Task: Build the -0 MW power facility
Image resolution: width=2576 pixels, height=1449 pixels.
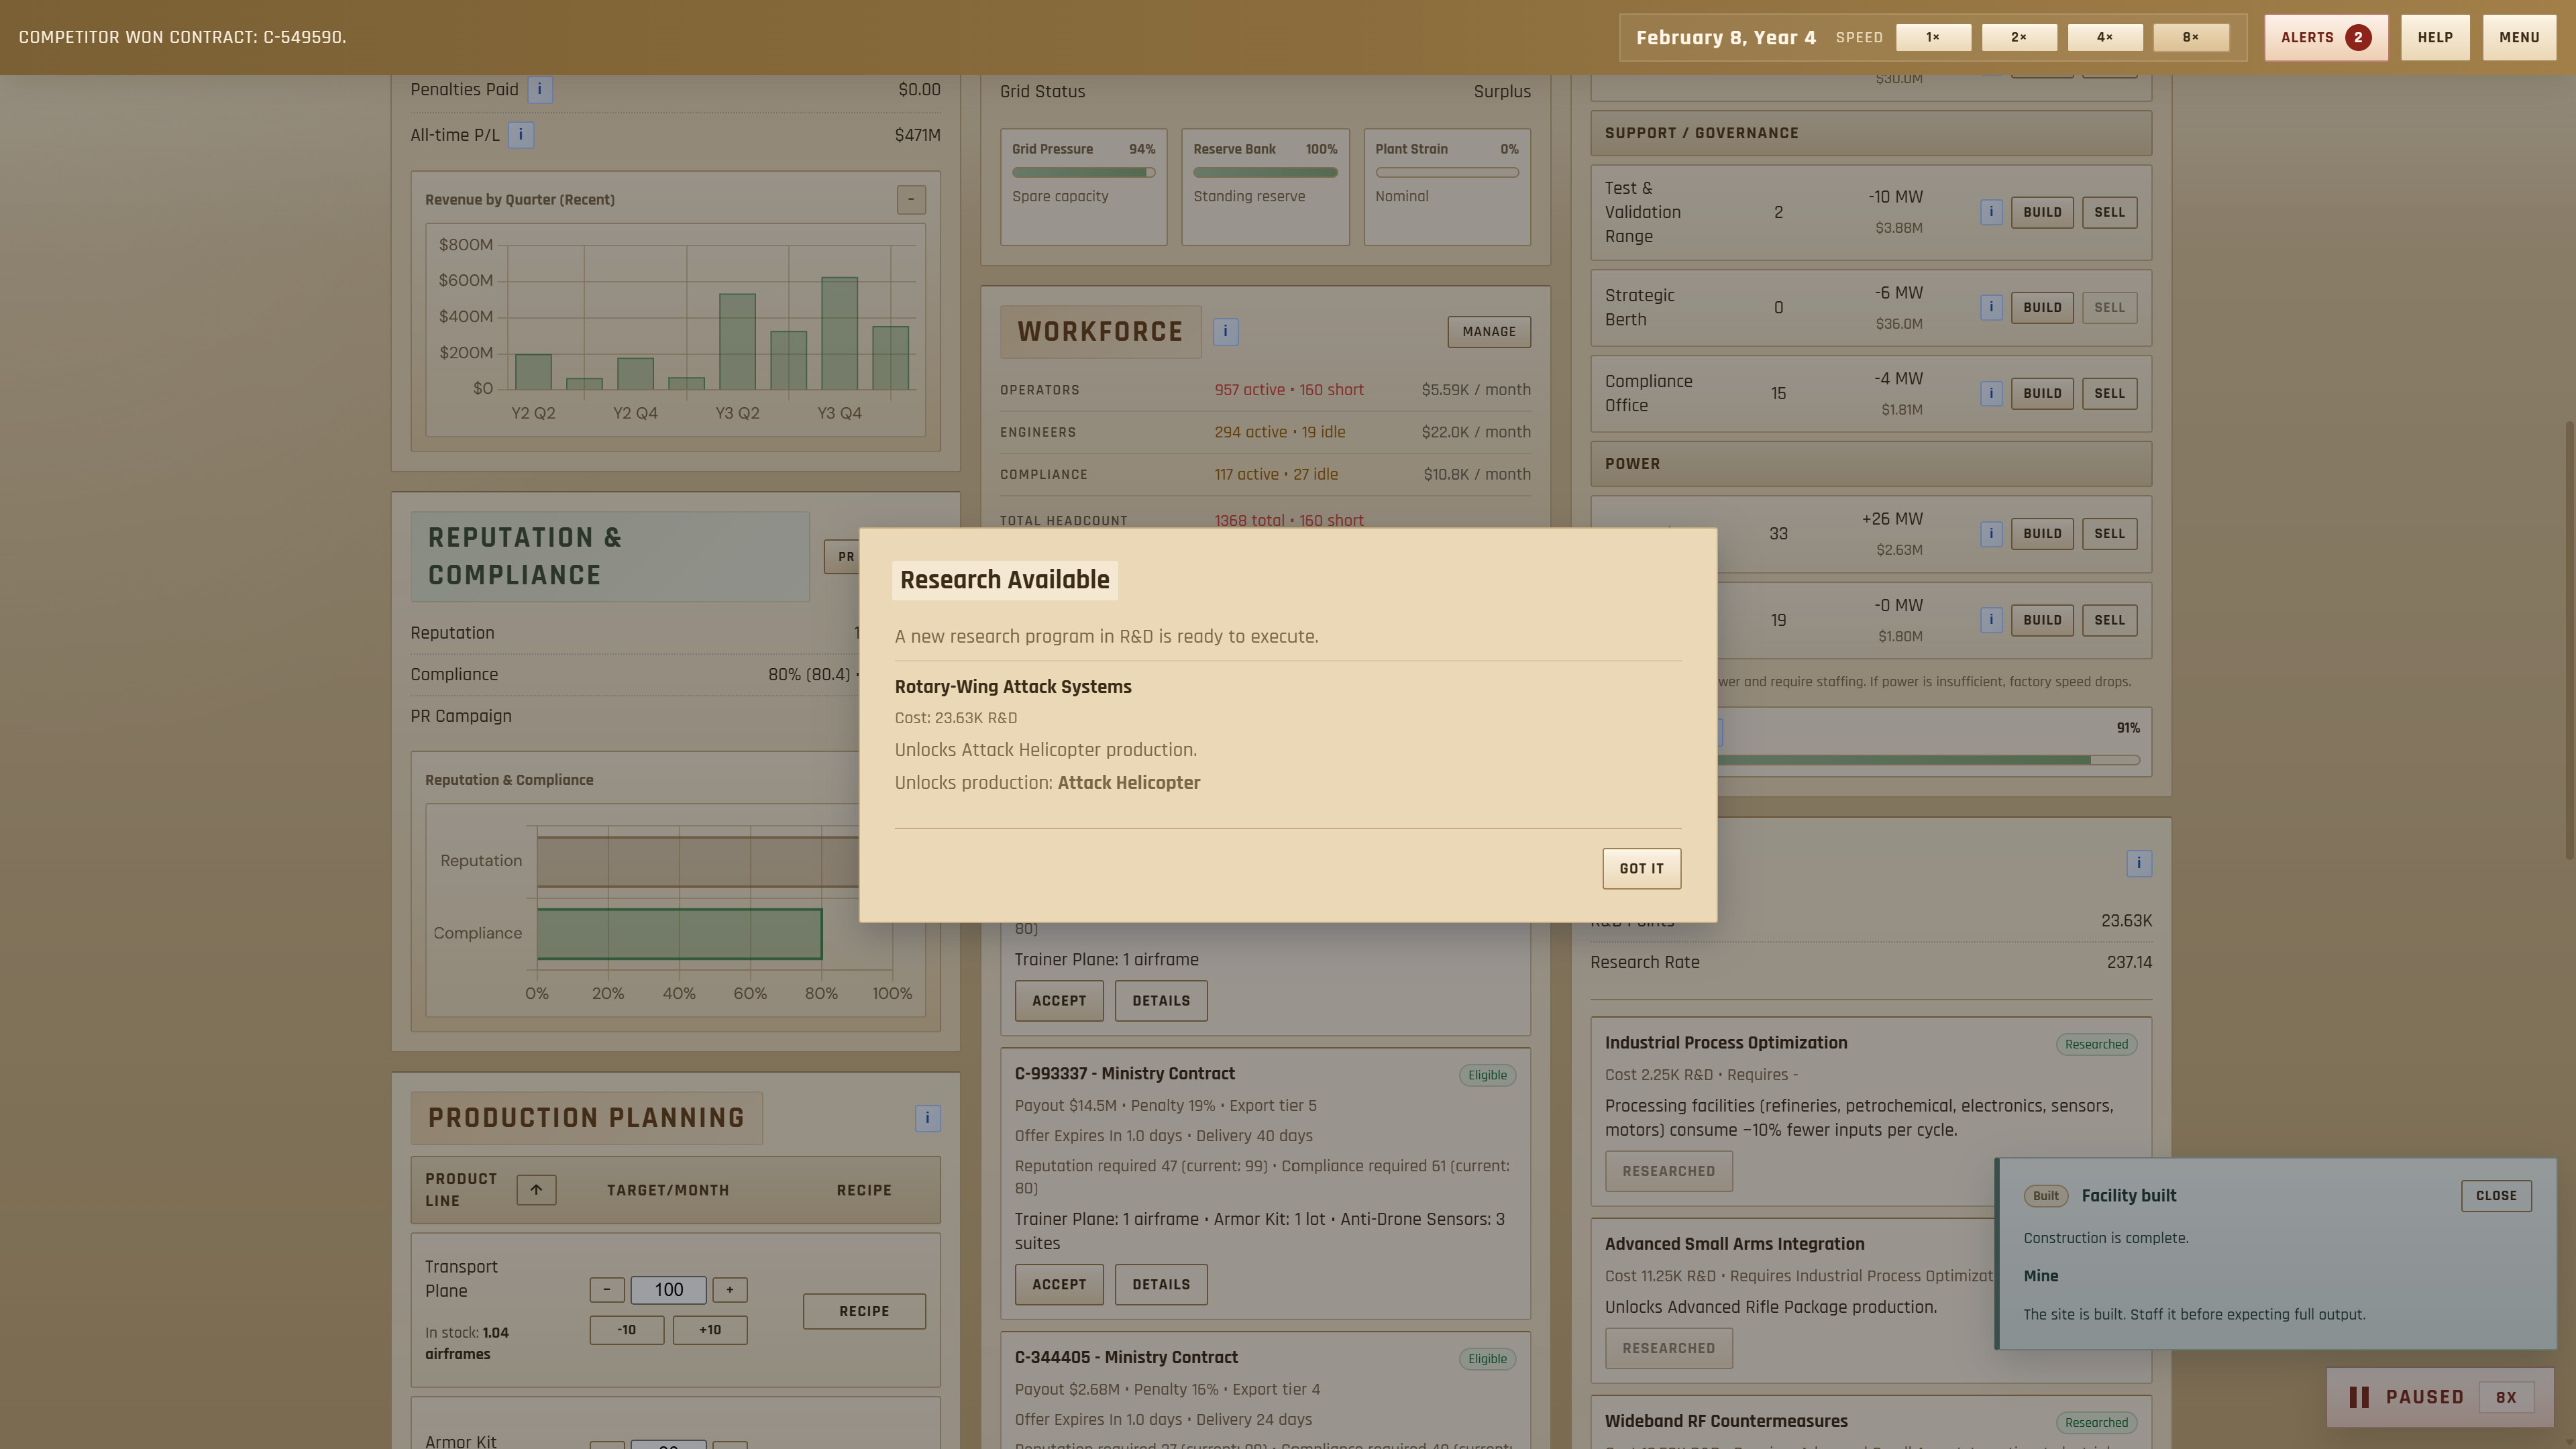Action: tap(2042, 619)
